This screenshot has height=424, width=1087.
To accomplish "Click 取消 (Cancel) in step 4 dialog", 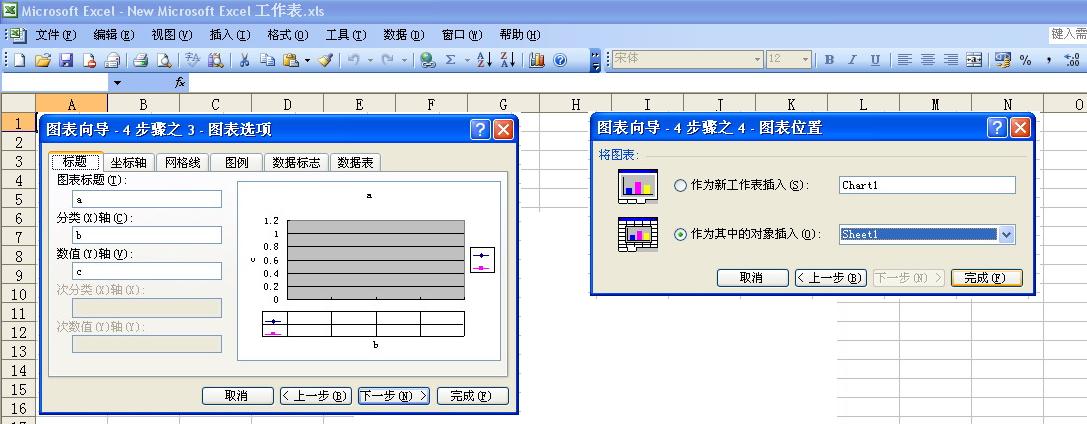I will pos(752,278).
